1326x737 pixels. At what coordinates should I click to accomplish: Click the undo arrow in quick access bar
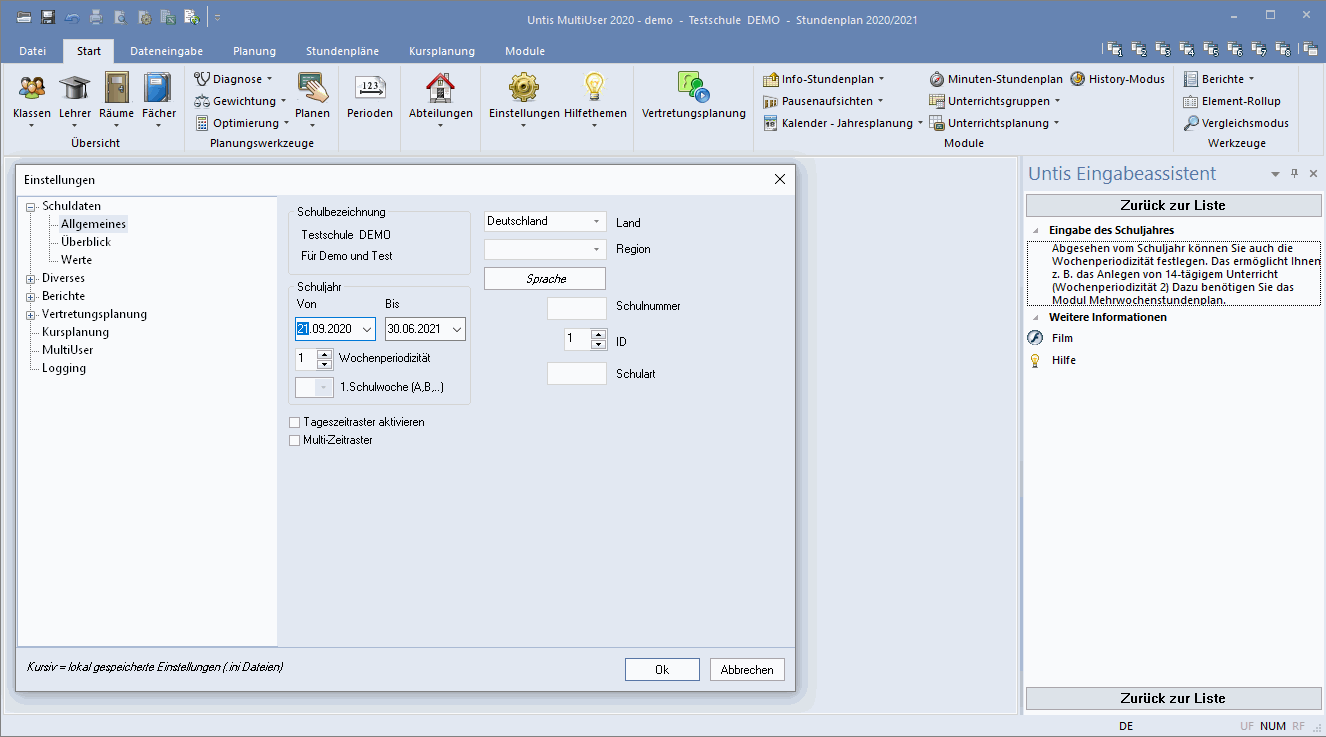click(x=72, y=17)
